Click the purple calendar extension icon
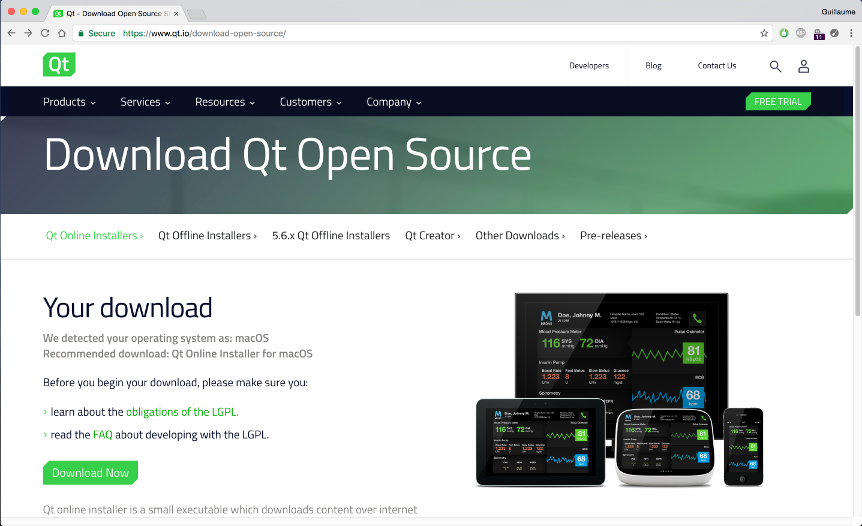The height and width of the screenshot is (526, 862). pos(819,34)
